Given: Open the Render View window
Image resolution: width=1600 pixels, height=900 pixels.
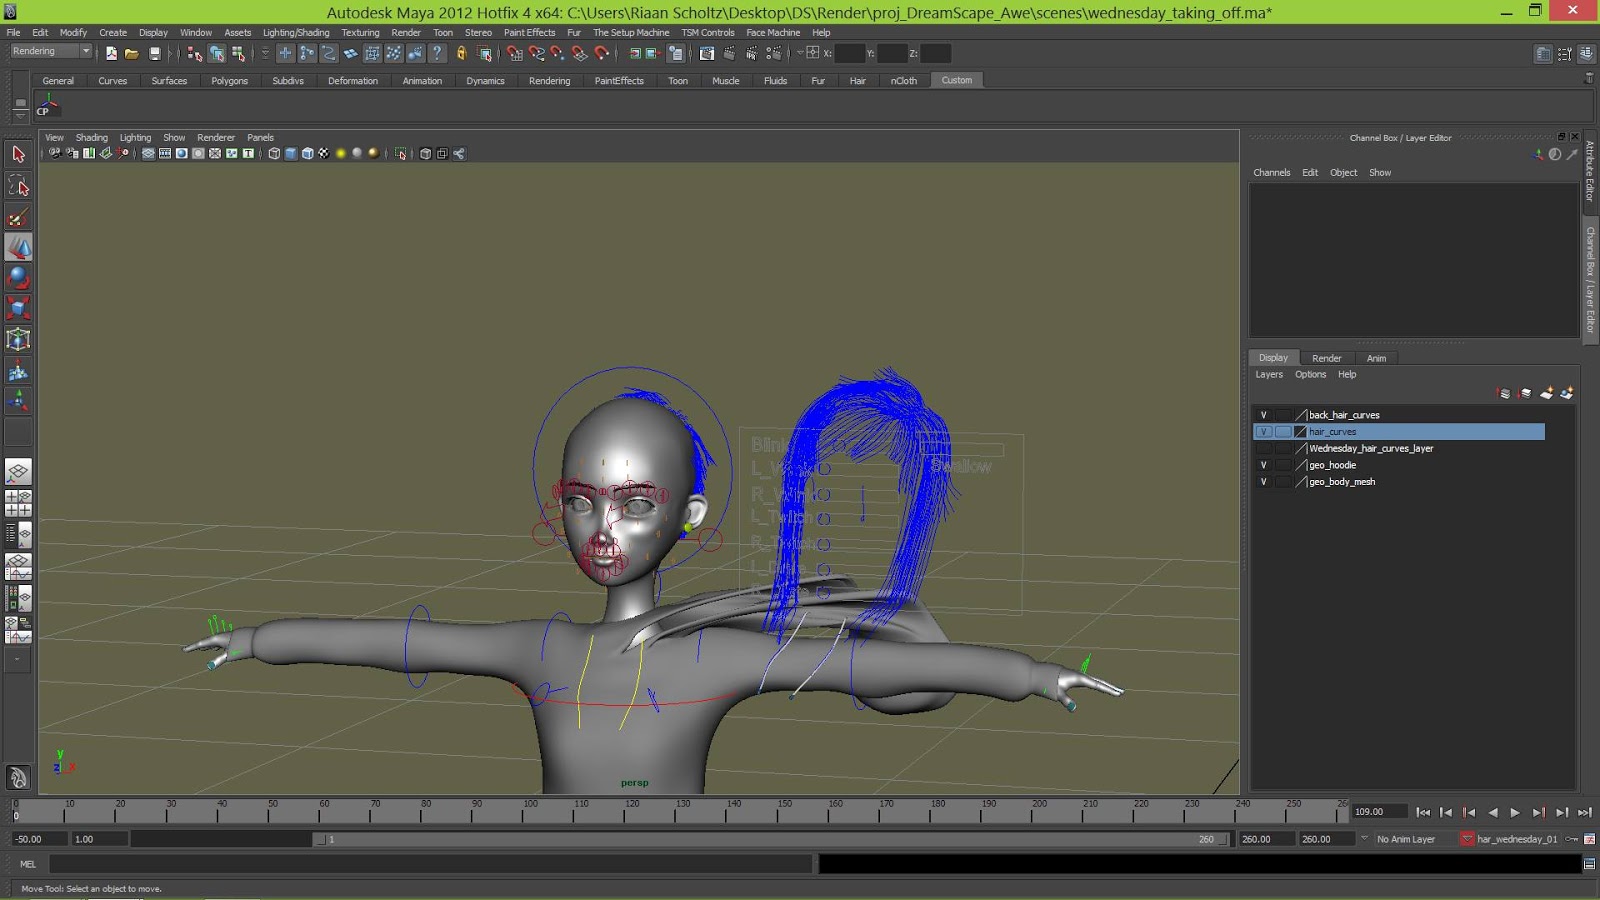Looking at the screenshot, I should coord(707,53).
